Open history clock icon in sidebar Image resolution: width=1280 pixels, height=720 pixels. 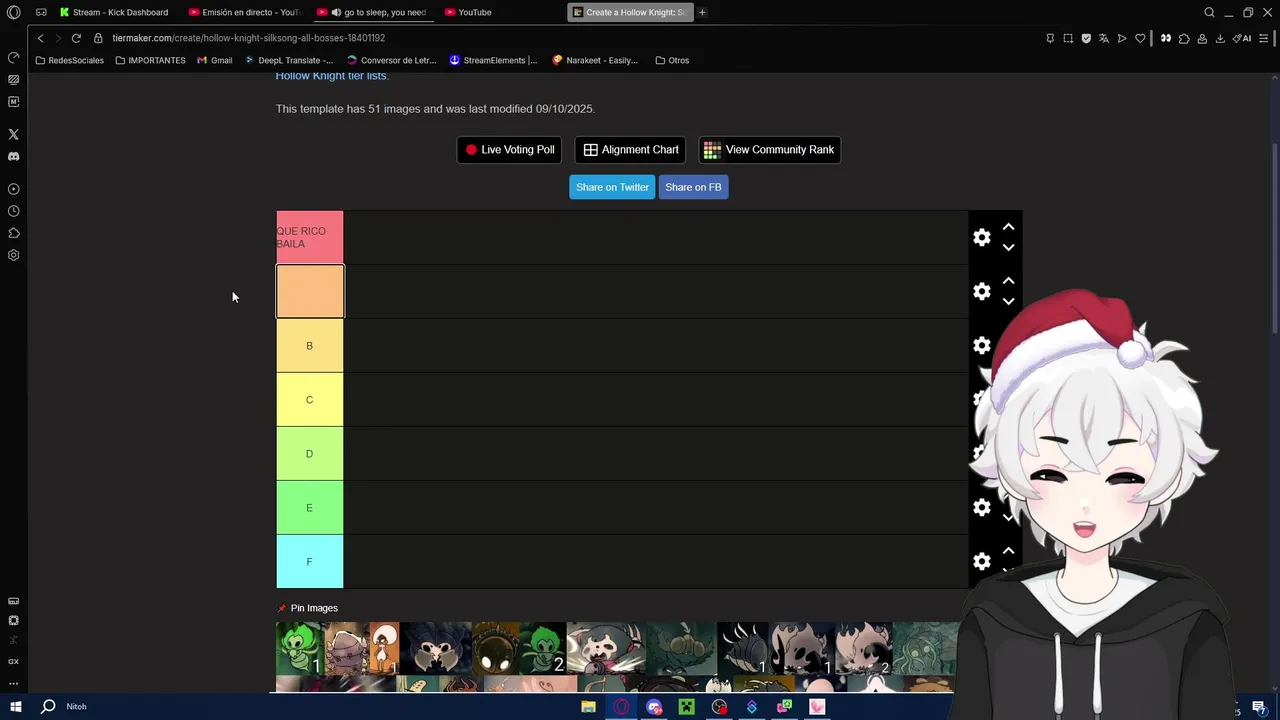point(13,211)
